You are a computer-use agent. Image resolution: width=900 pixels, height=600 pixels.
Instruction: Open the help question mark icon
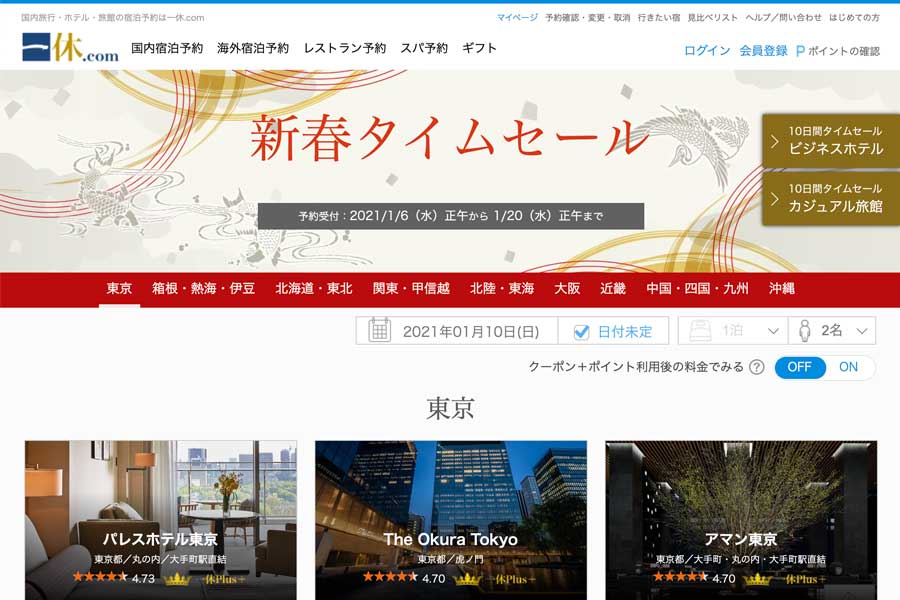[x=757, y=367]
